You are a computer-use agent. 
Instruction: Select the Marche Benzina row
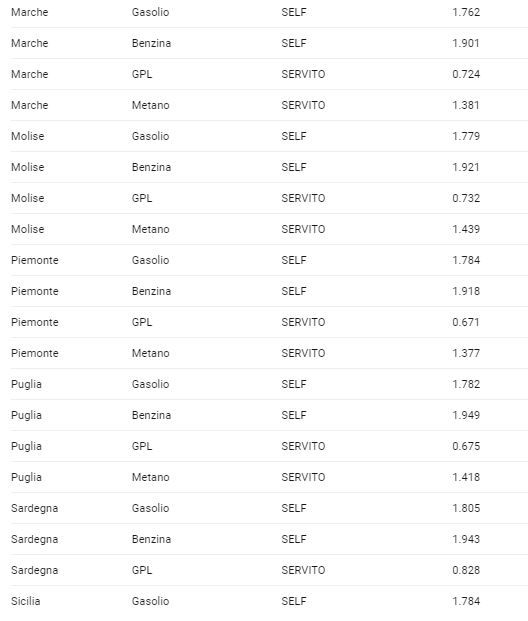coord(269,43)
